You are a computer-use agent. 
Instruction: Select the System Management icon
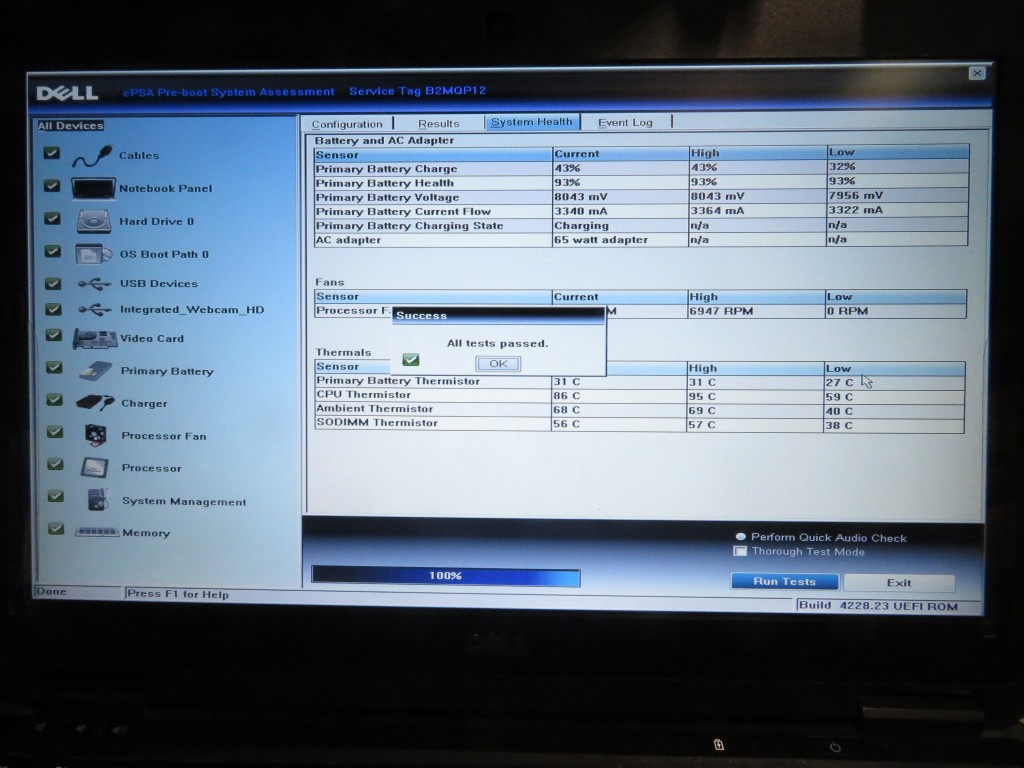point(98,500)
